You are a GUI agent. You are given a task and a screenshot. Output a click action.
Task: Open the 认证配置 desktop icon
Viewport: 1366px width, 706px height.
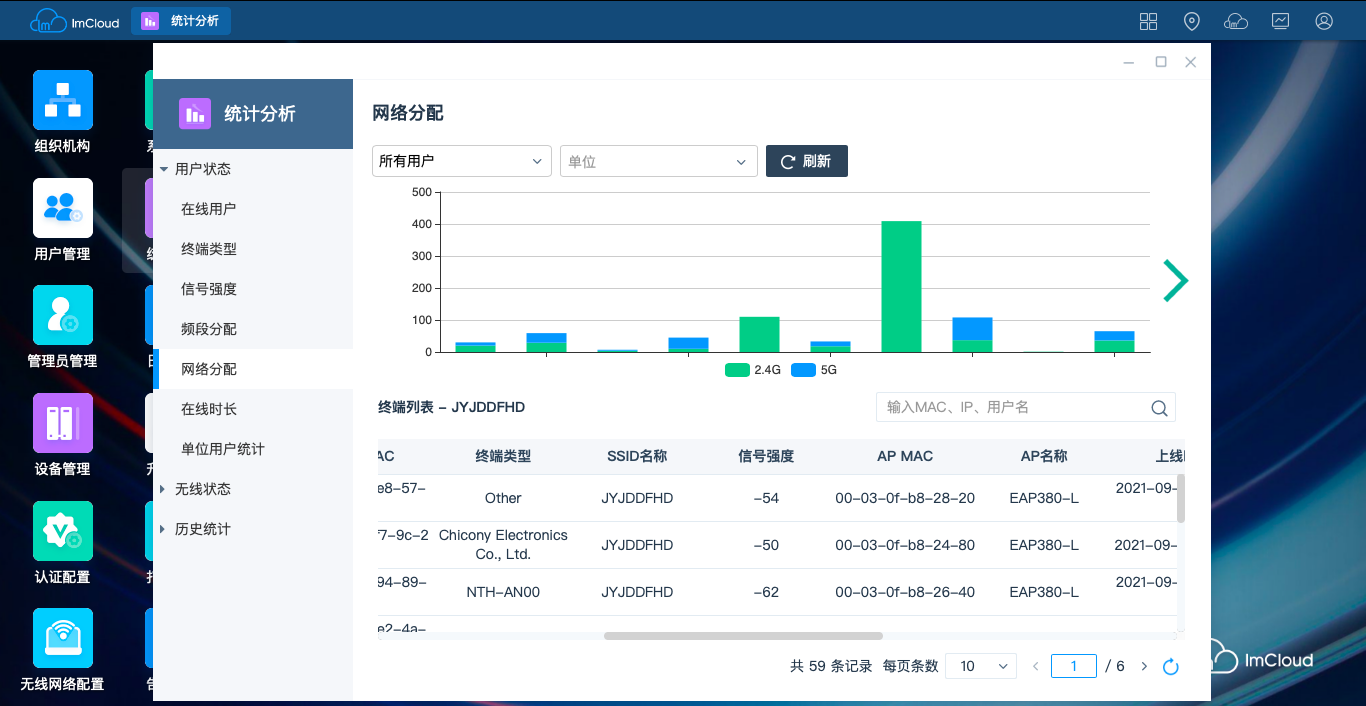[x=63, y=531]
